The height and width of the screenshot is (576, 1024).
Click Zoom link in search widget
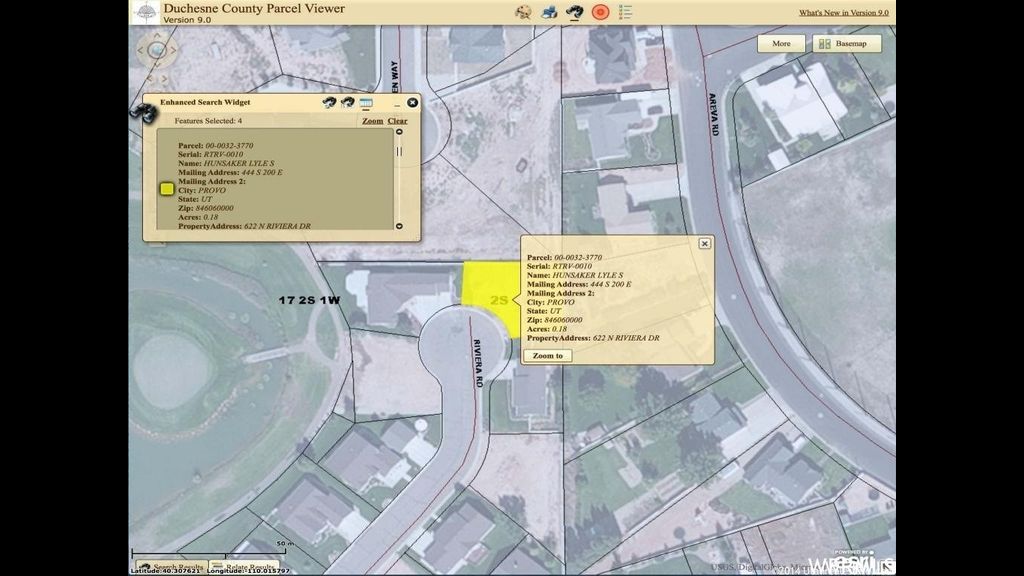372,121
